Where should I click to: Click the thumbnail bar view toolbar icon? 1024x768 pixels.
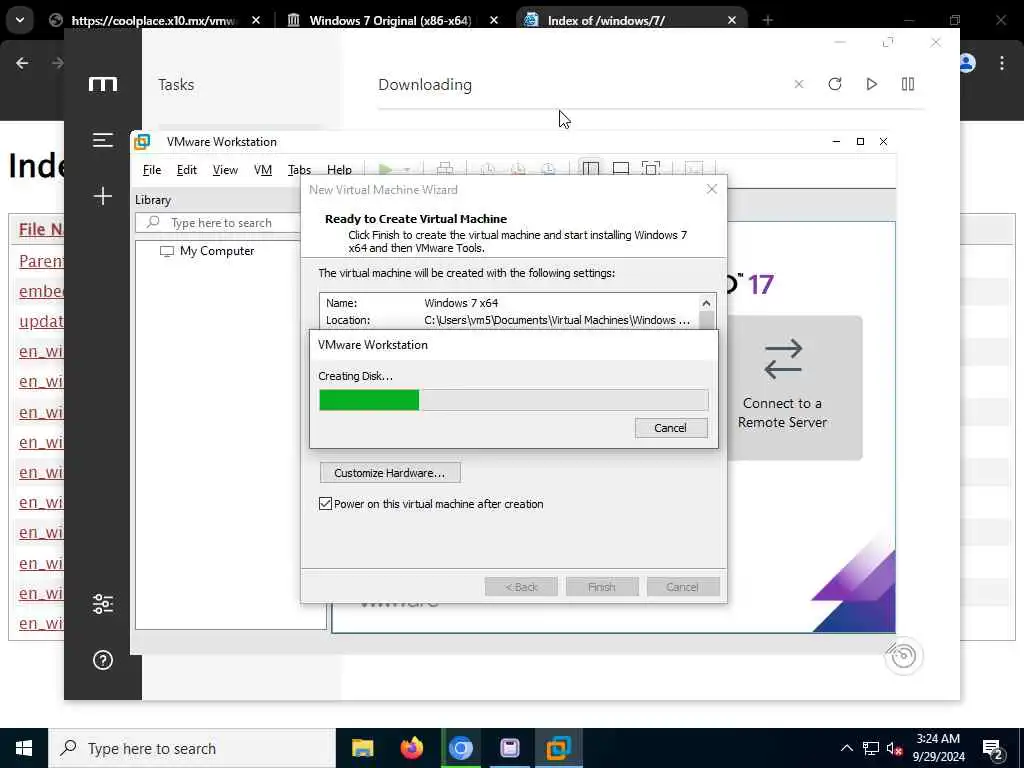click(620, 169)
